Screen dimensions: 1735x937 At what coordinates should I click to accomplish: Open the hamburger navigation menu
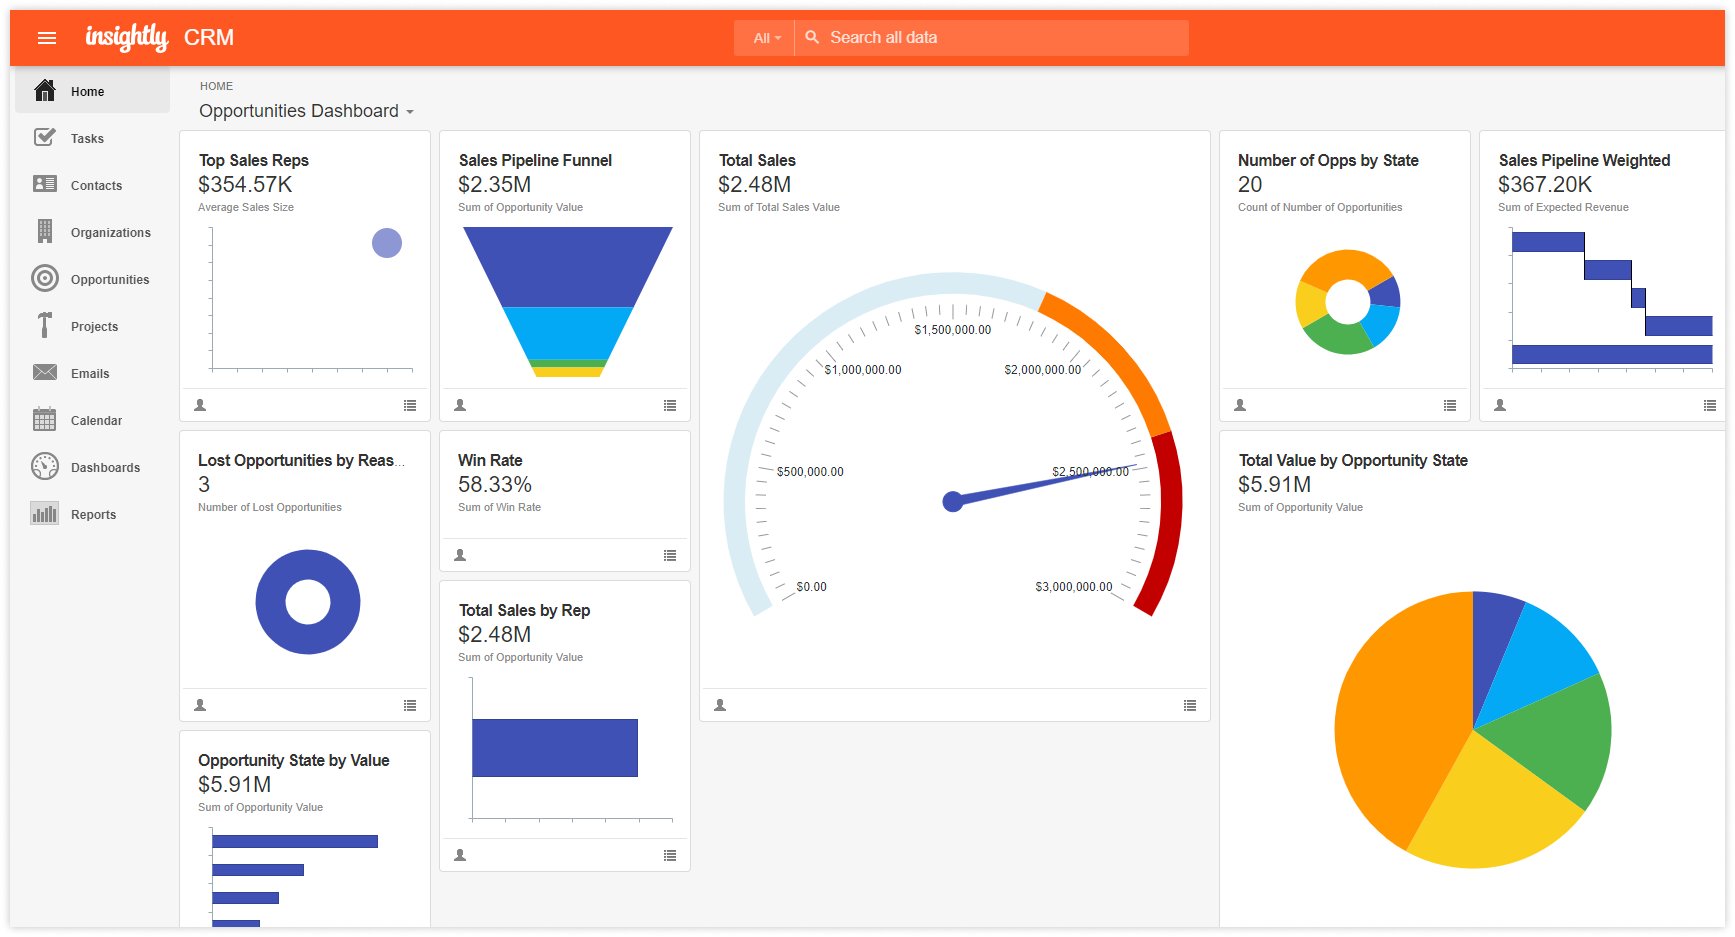(x=46, y=37)
